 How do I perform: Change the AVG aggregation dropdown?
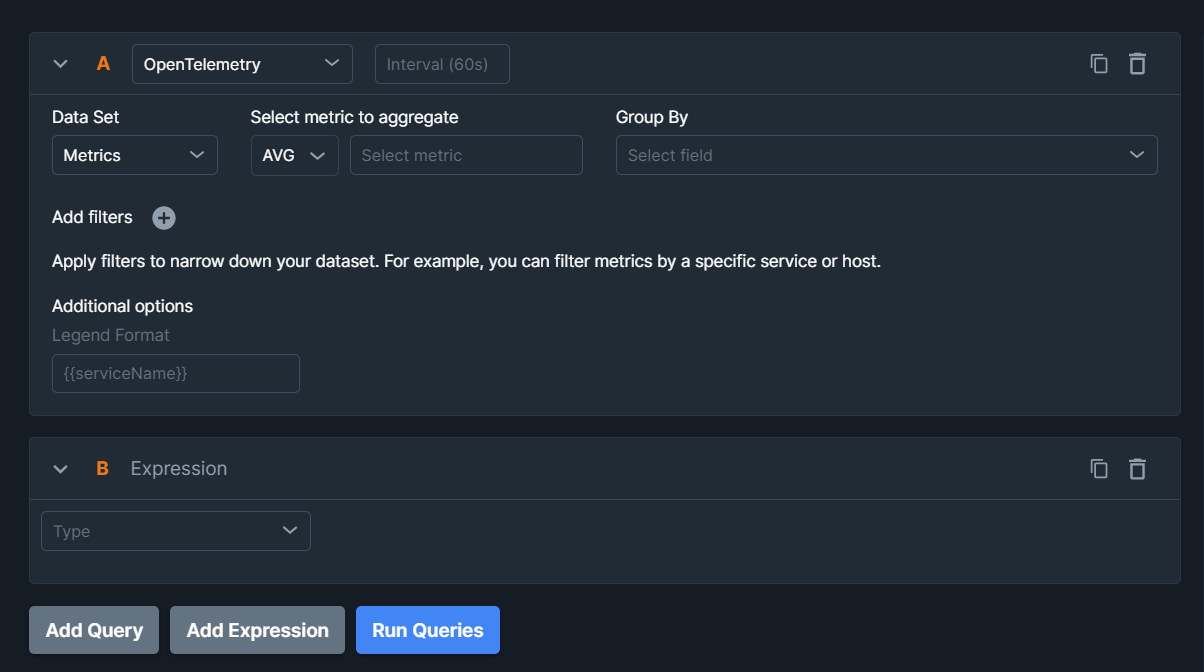pos(294,155)
